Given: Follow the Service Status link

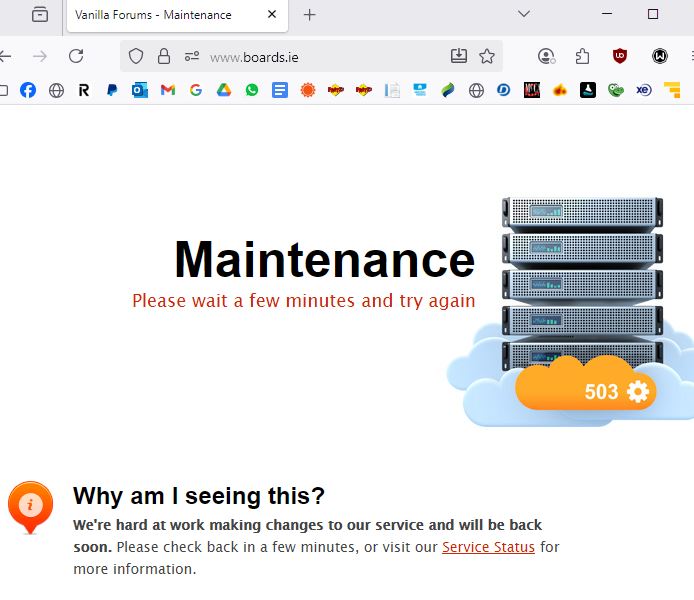Looking at the screenshot, I should (488, 547).
